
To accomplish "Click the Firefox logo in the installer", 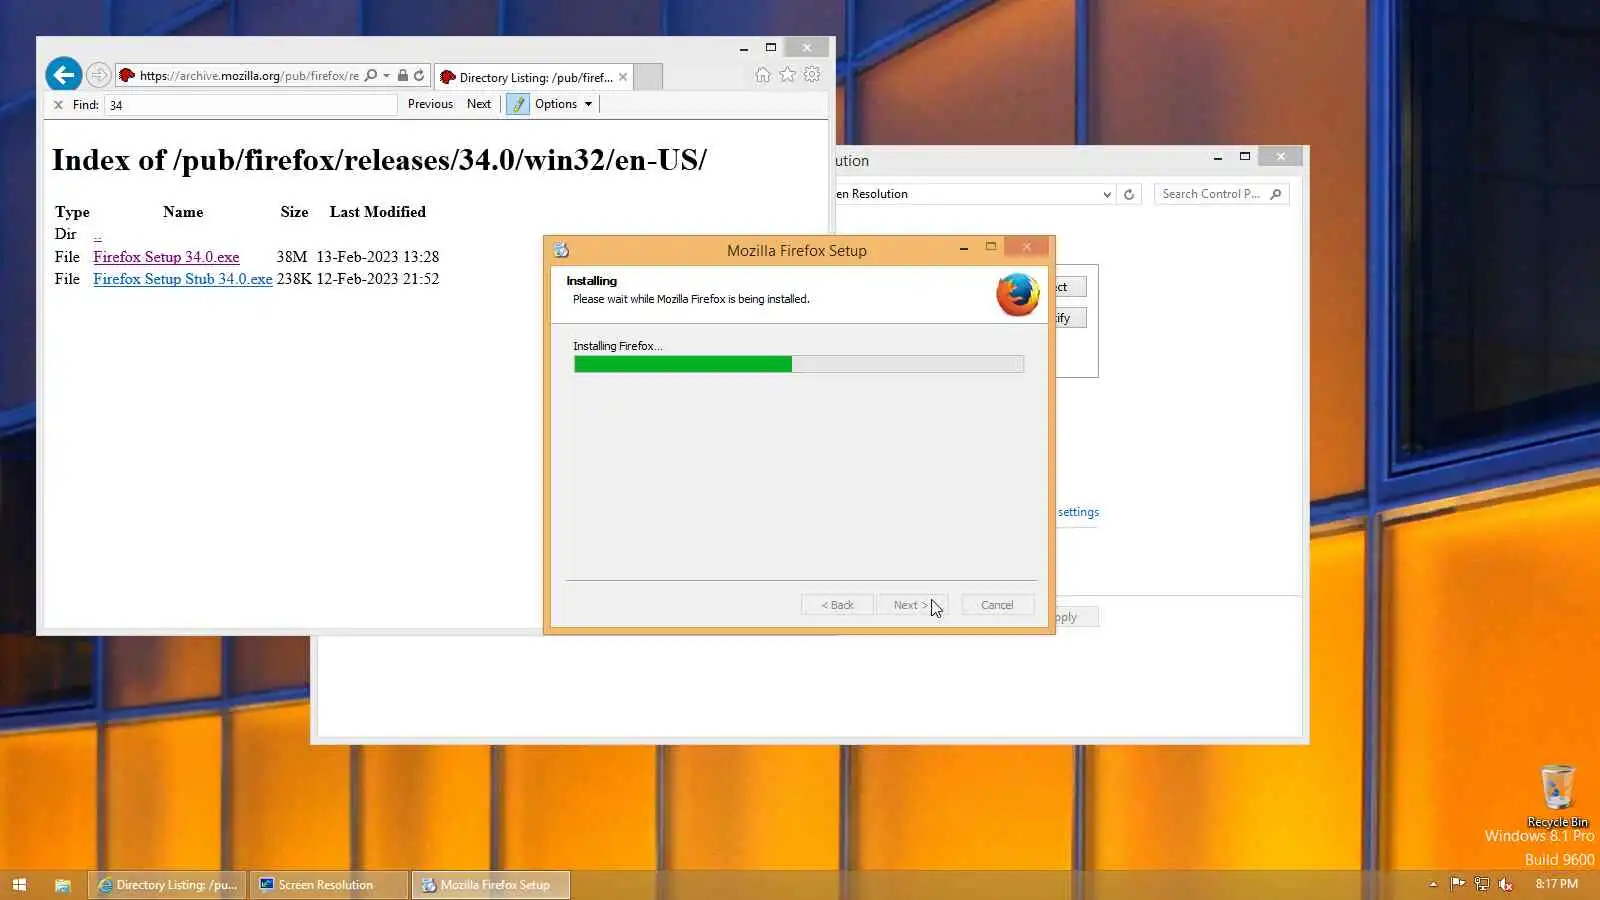I will point(1018,294).
